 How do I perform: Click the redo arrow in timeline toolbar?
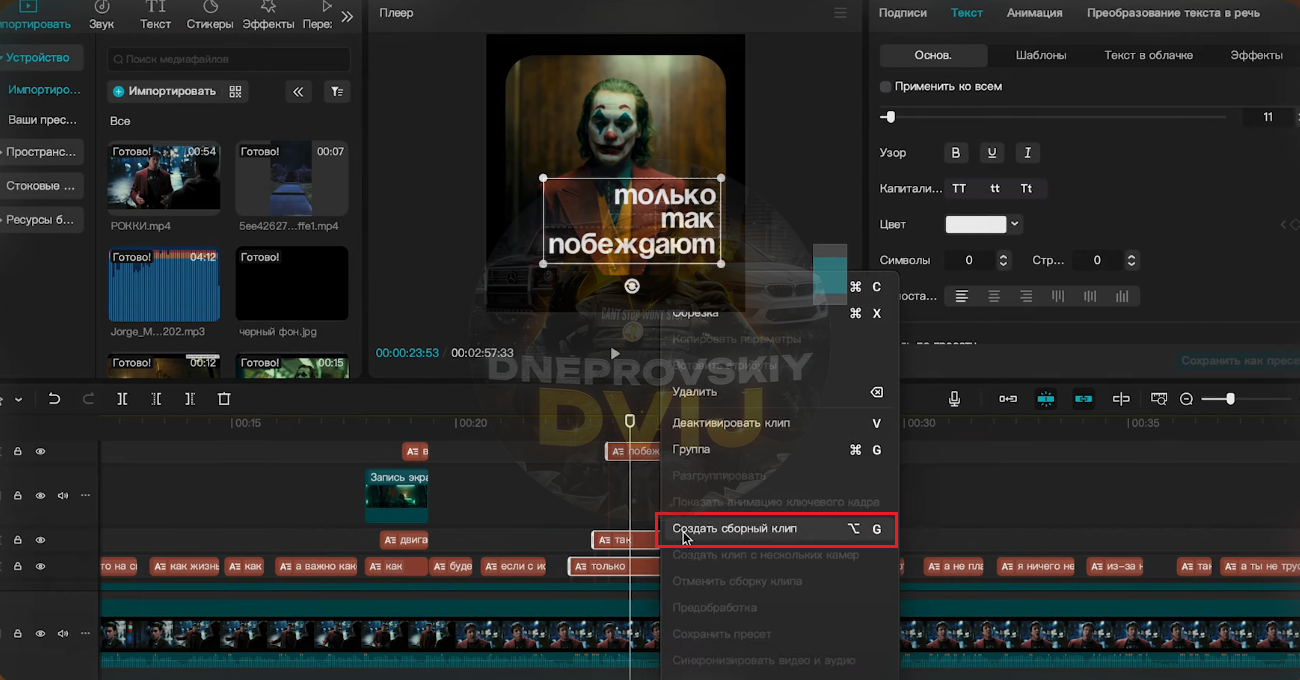click(88, 399)
